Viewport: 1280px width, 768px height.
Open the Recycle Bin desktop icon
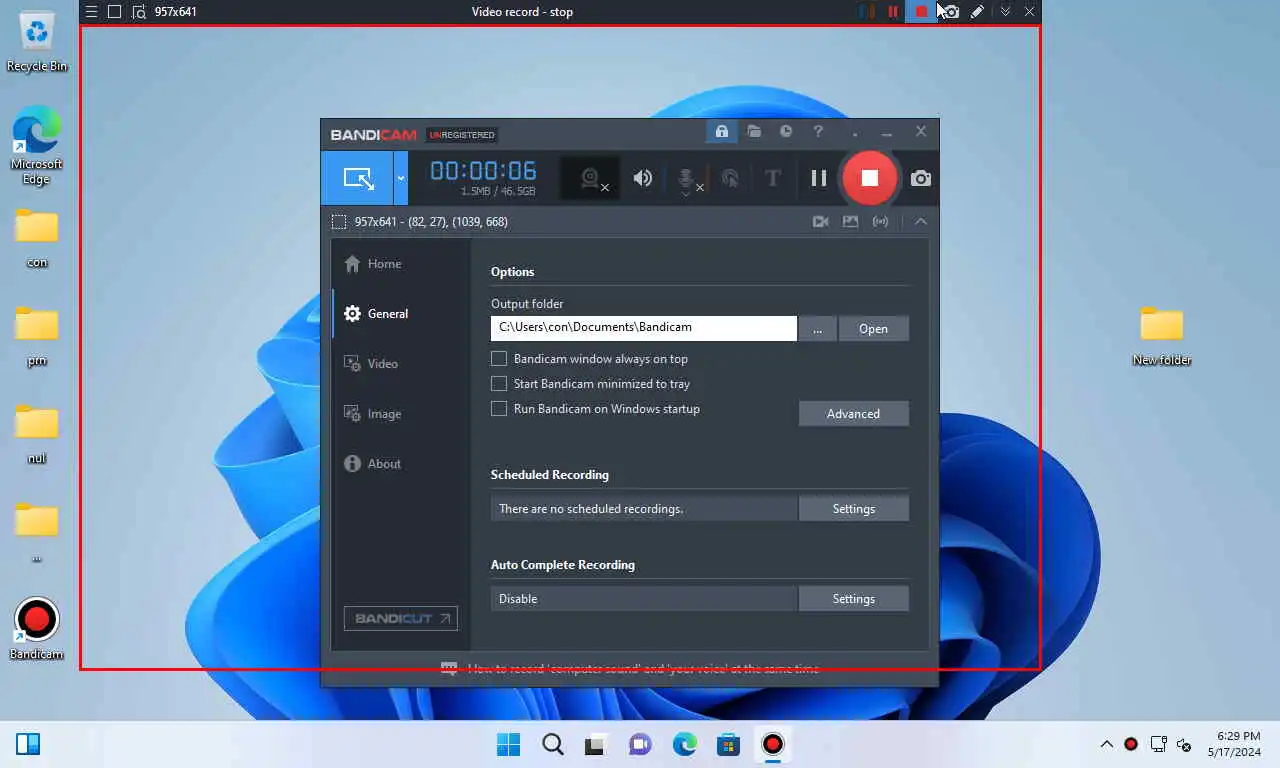[x=37, y=43]
